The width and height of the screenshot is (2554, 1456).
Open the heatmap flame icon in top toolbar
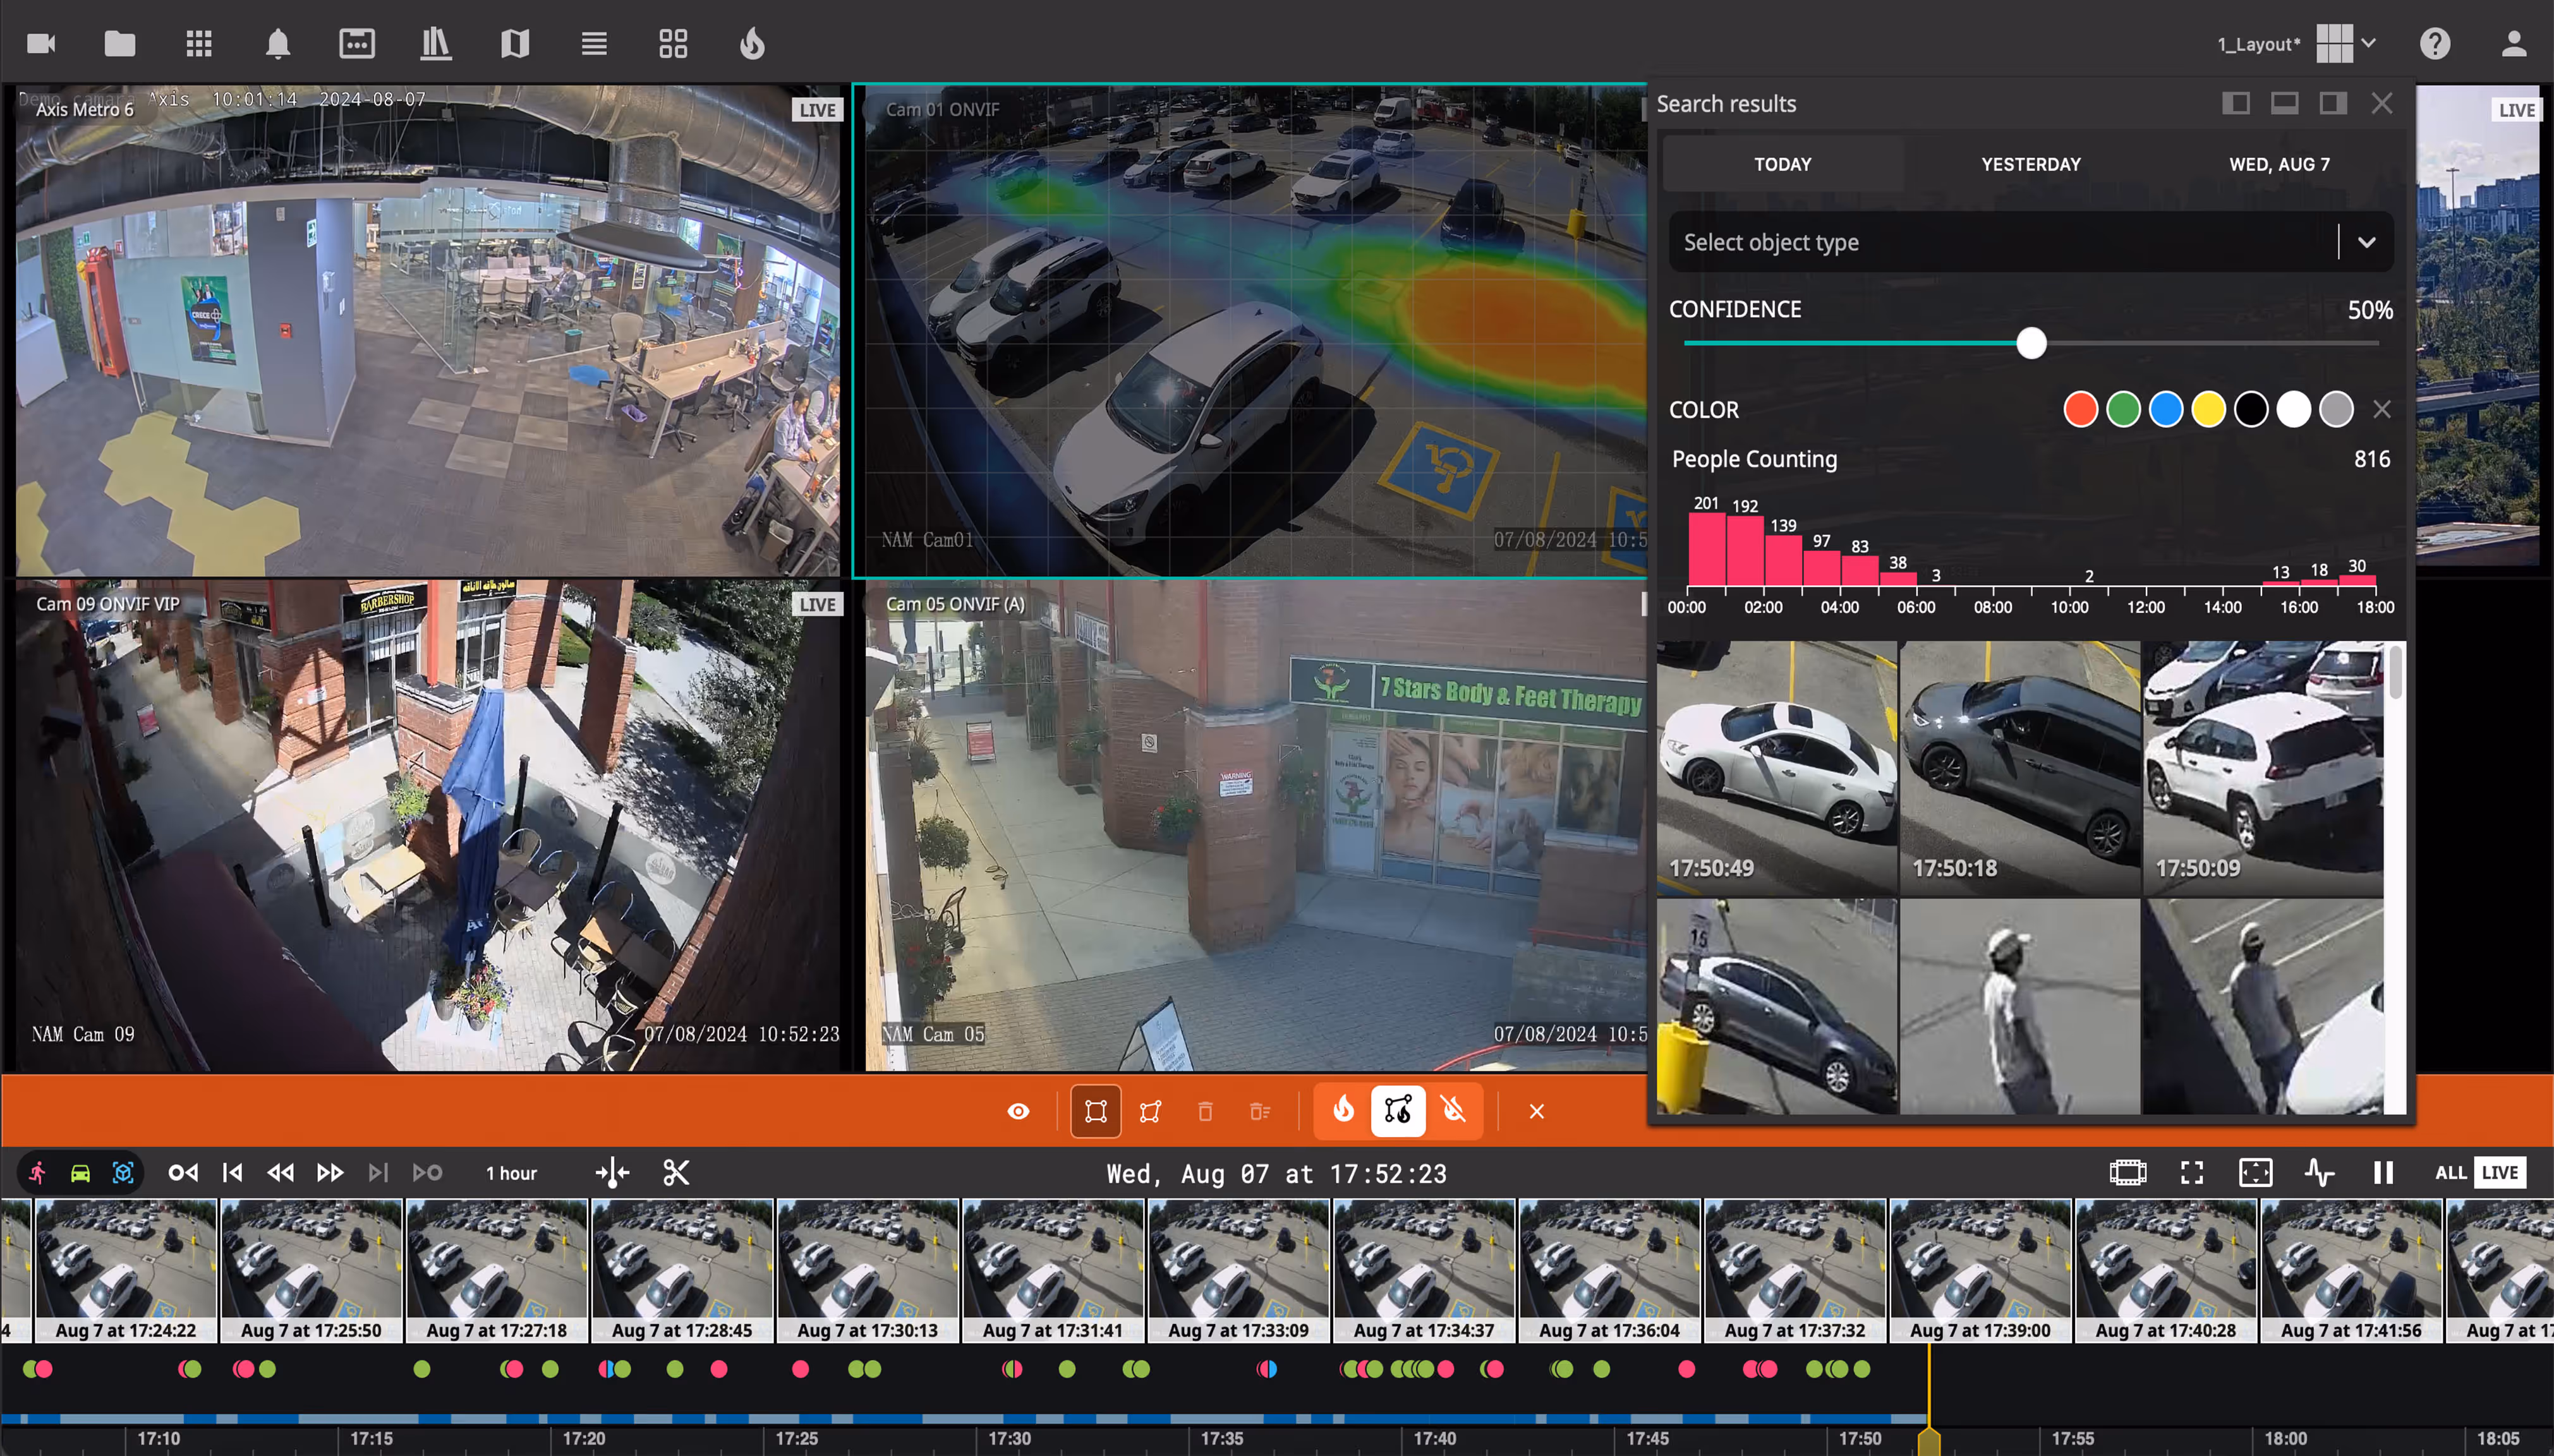click(752, 44)
